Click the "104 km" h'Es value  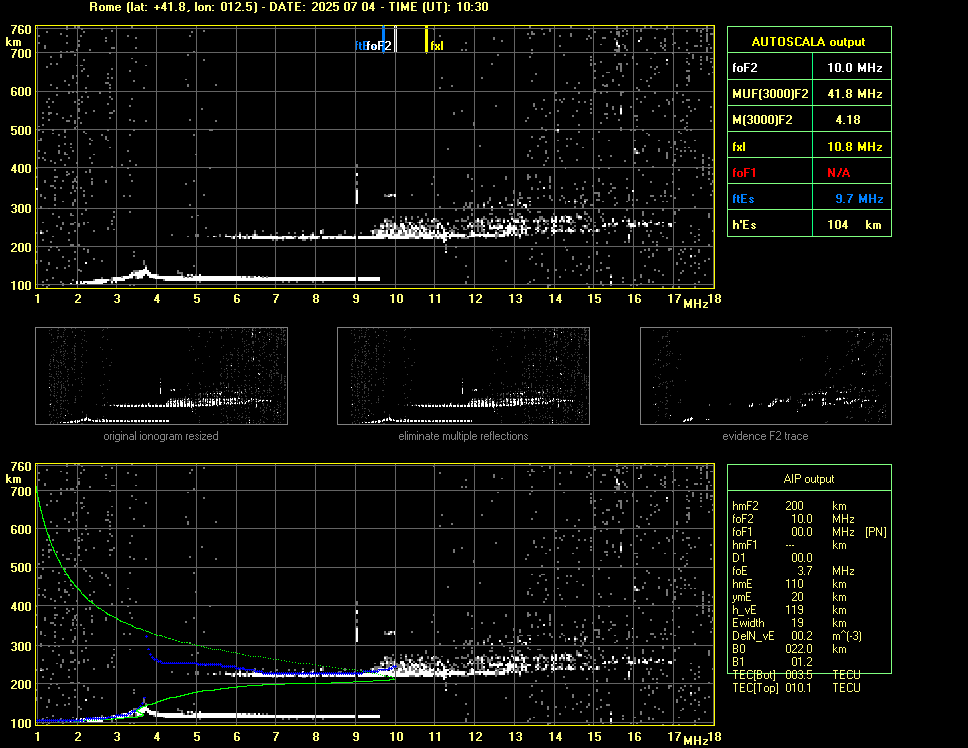[x=854, y=225]
